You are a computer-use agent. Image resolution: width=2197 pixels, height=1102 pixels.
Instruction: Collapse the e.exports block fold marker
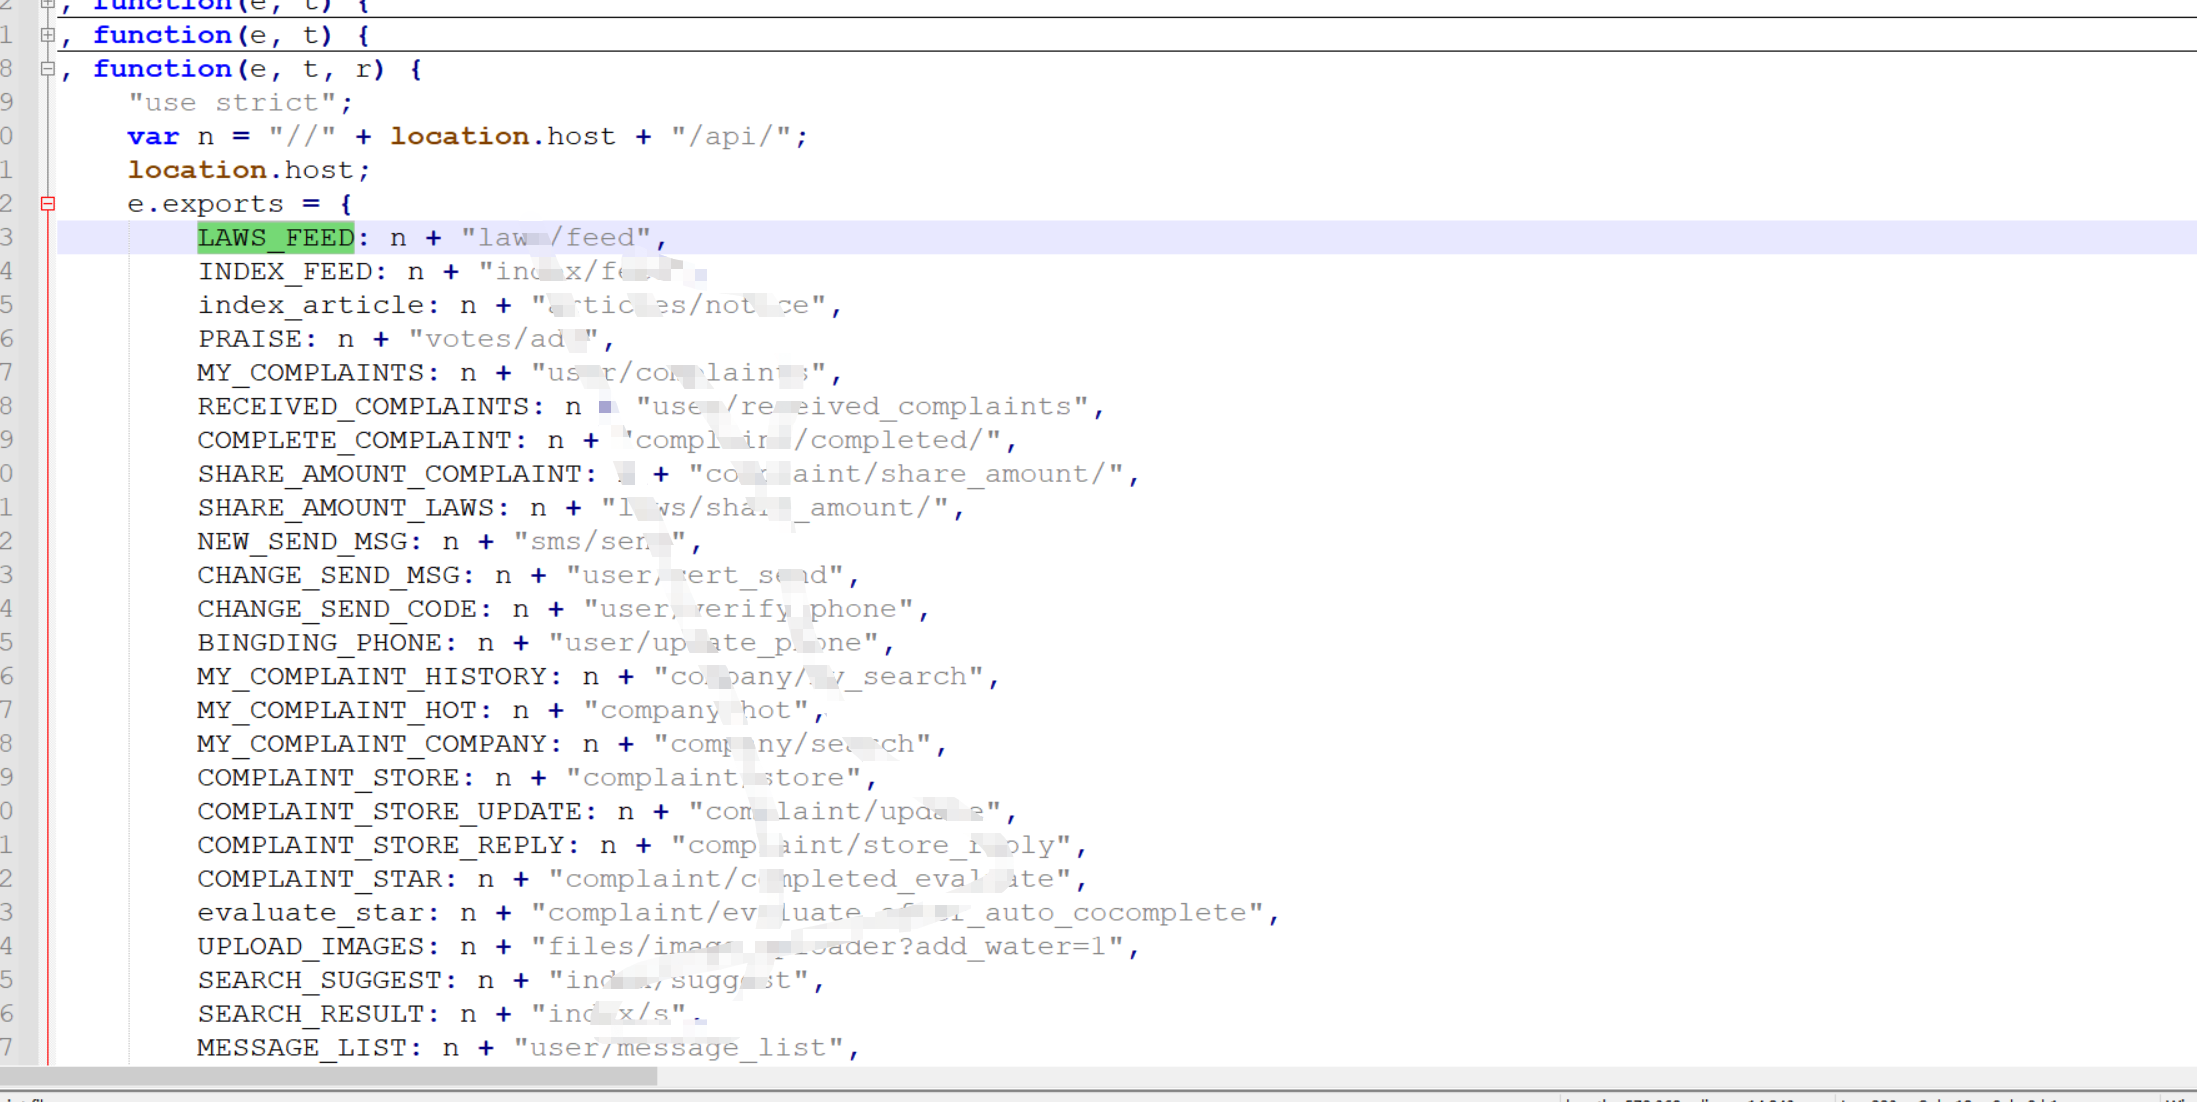(x=47, y=204)
